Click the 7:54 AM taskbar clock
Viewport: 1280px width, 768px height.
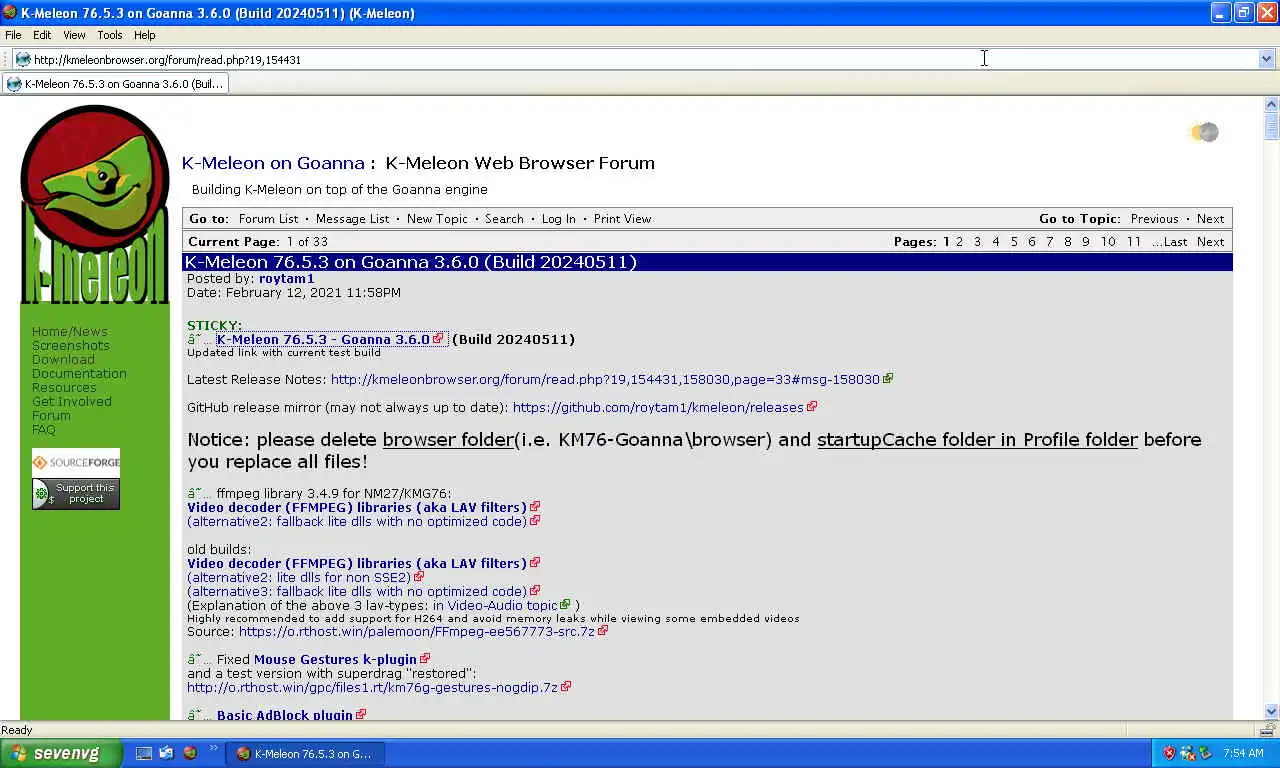(x=1243, y=753)
